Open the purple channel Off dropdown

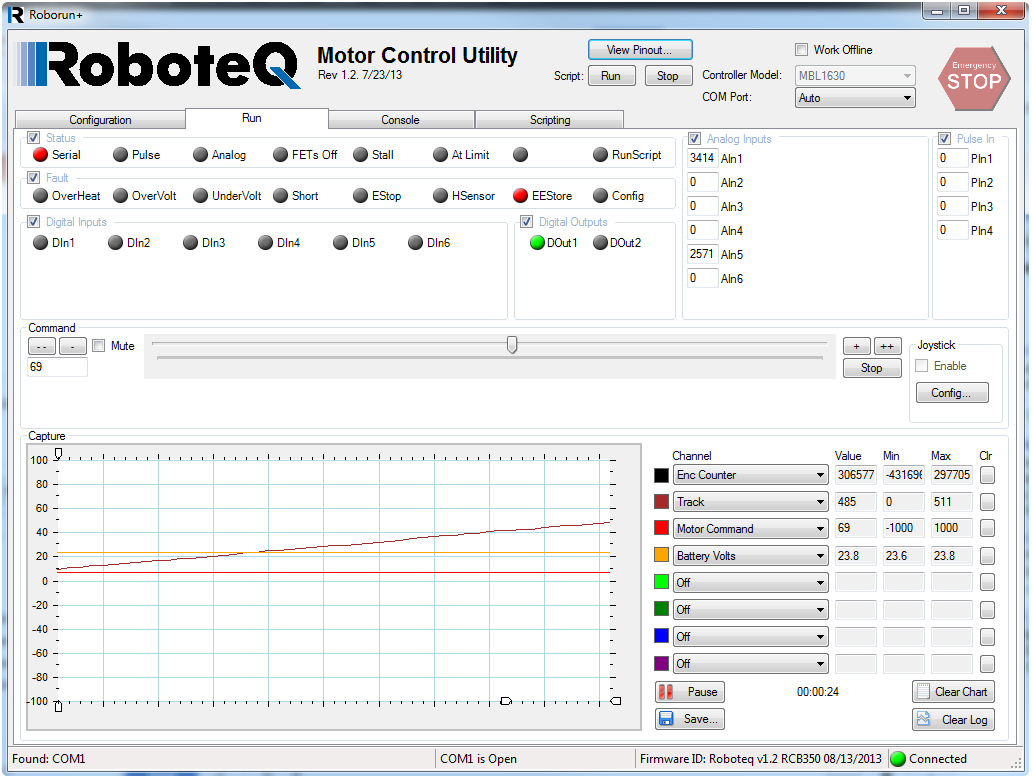750,664
